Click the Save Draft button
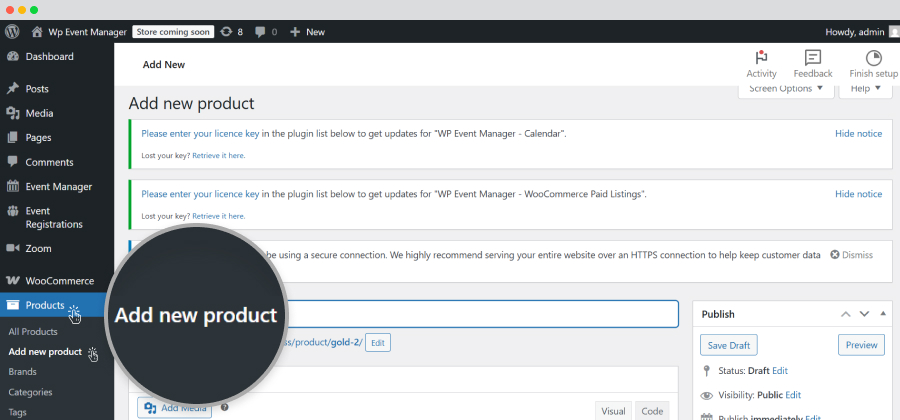900x420 pixels. pyautogui.click(x=728, y=345)
